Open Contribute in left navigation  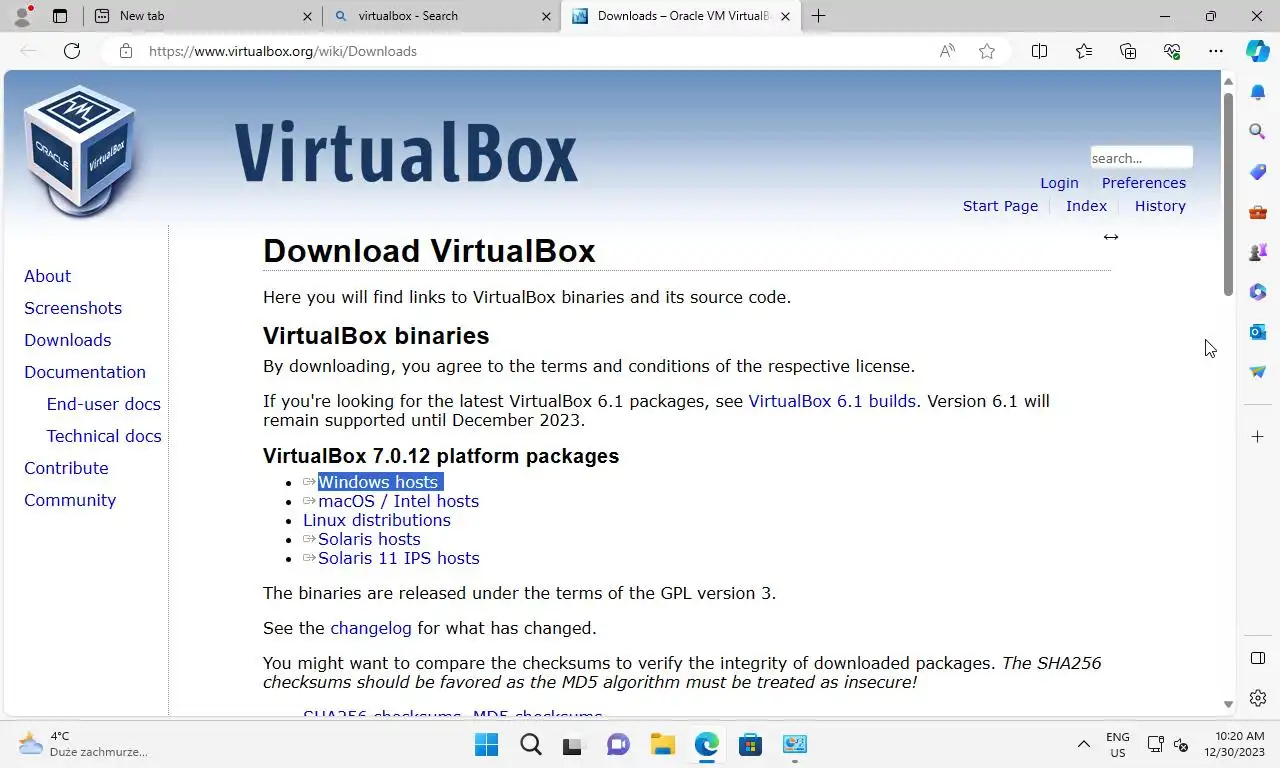click(66, 468)
